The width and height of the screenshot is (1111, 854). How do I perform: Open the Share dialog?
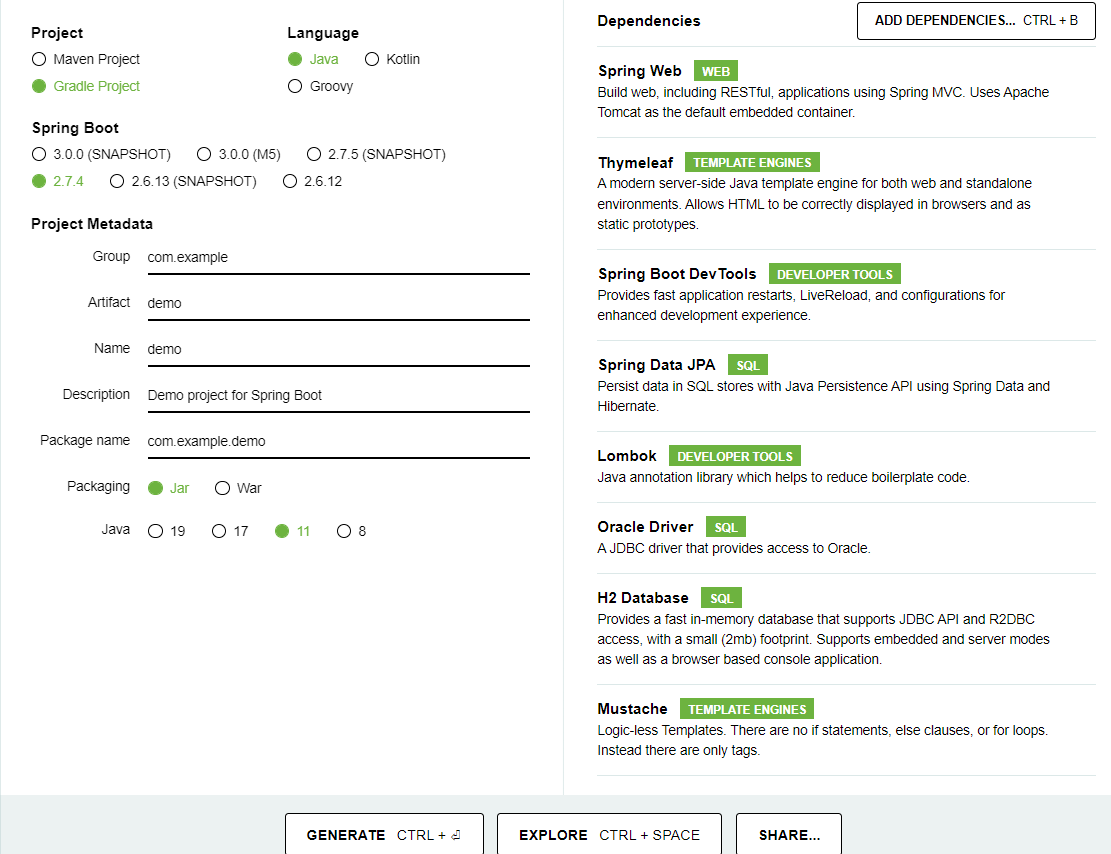(x=789, y=834)
